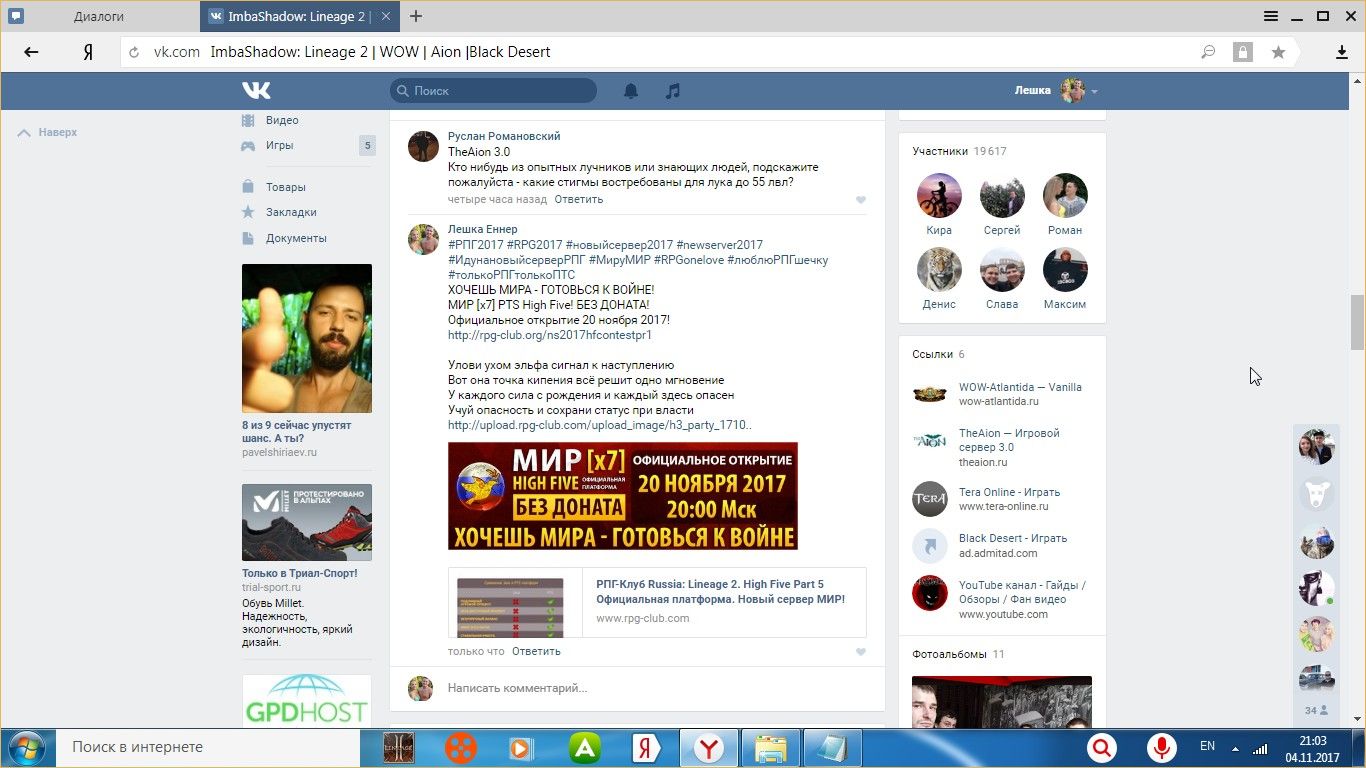The width and height of the screenshot is (1366, 768).
Task: Open Видео in the left menu
Action: click(282, 120)
